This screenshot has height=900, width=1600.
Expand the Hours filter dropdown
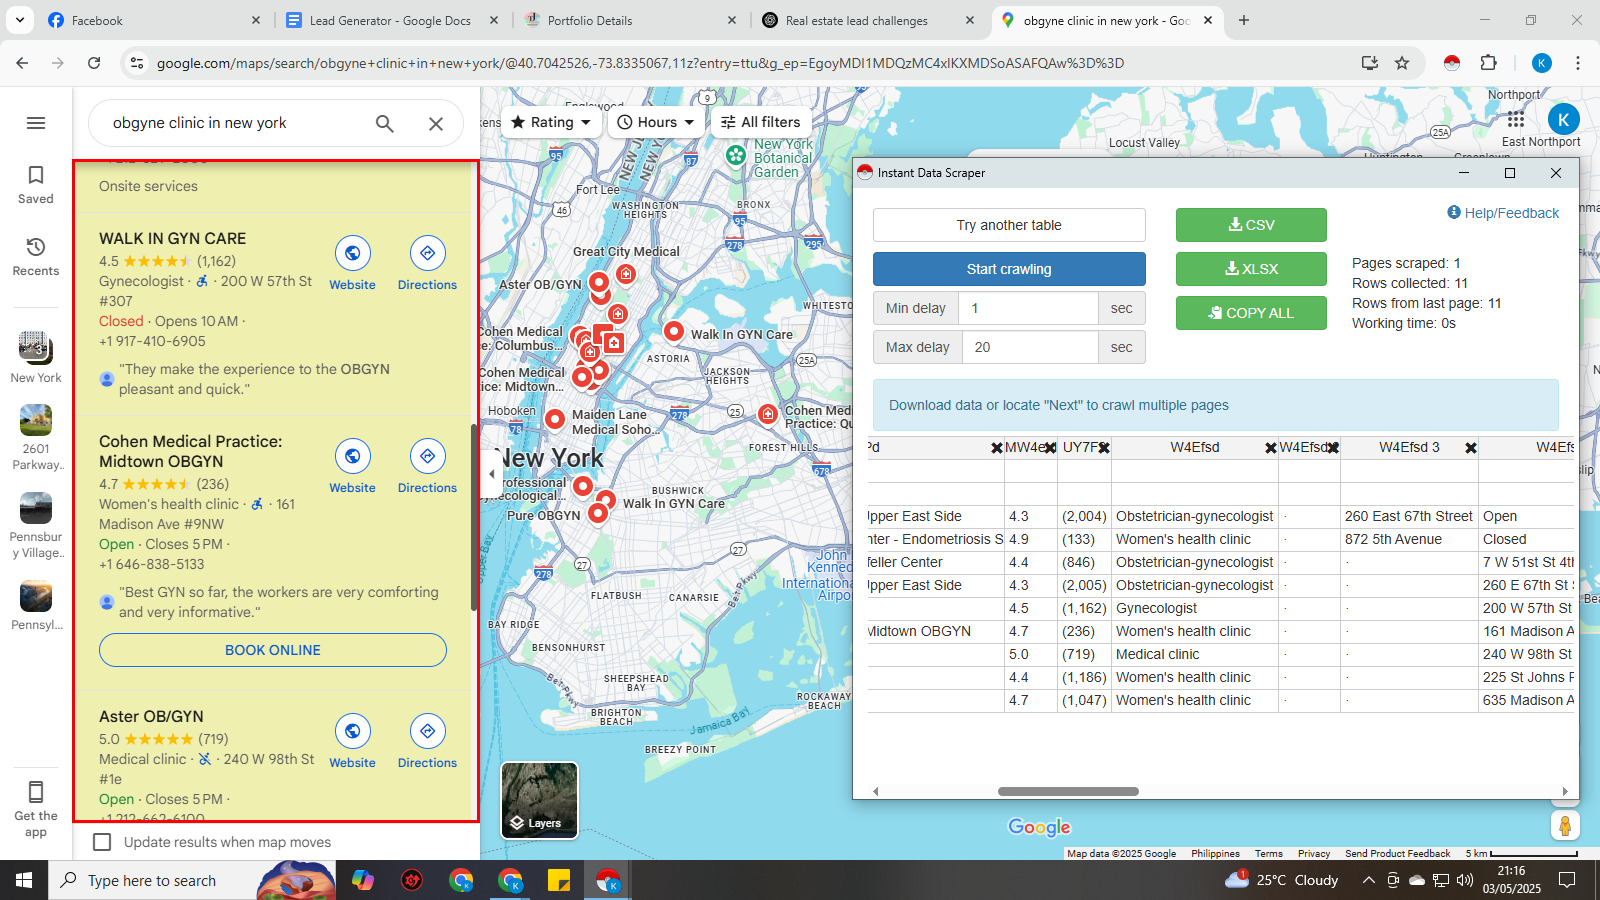[x=656, y=122]
